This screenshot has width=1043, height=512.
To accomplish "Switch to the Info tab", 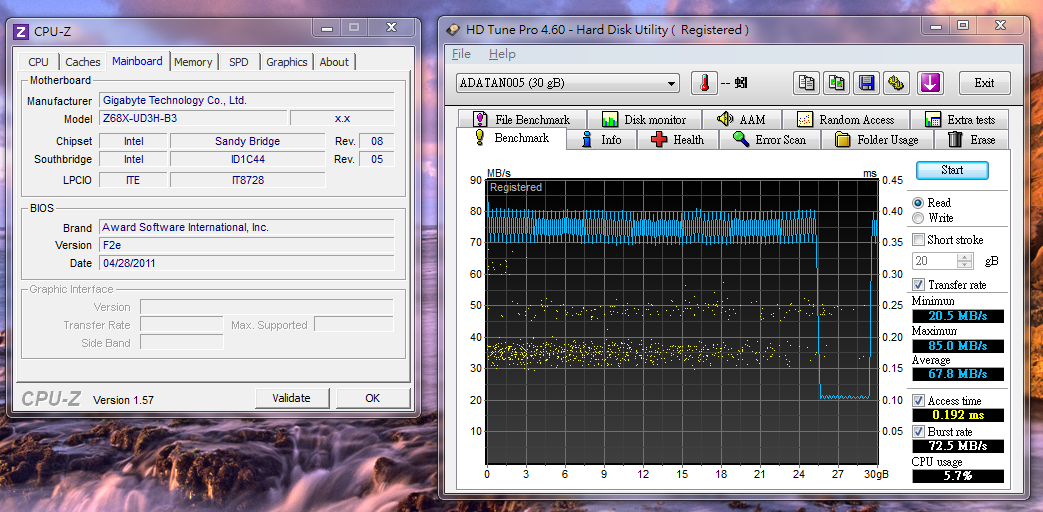I will 601,140.
